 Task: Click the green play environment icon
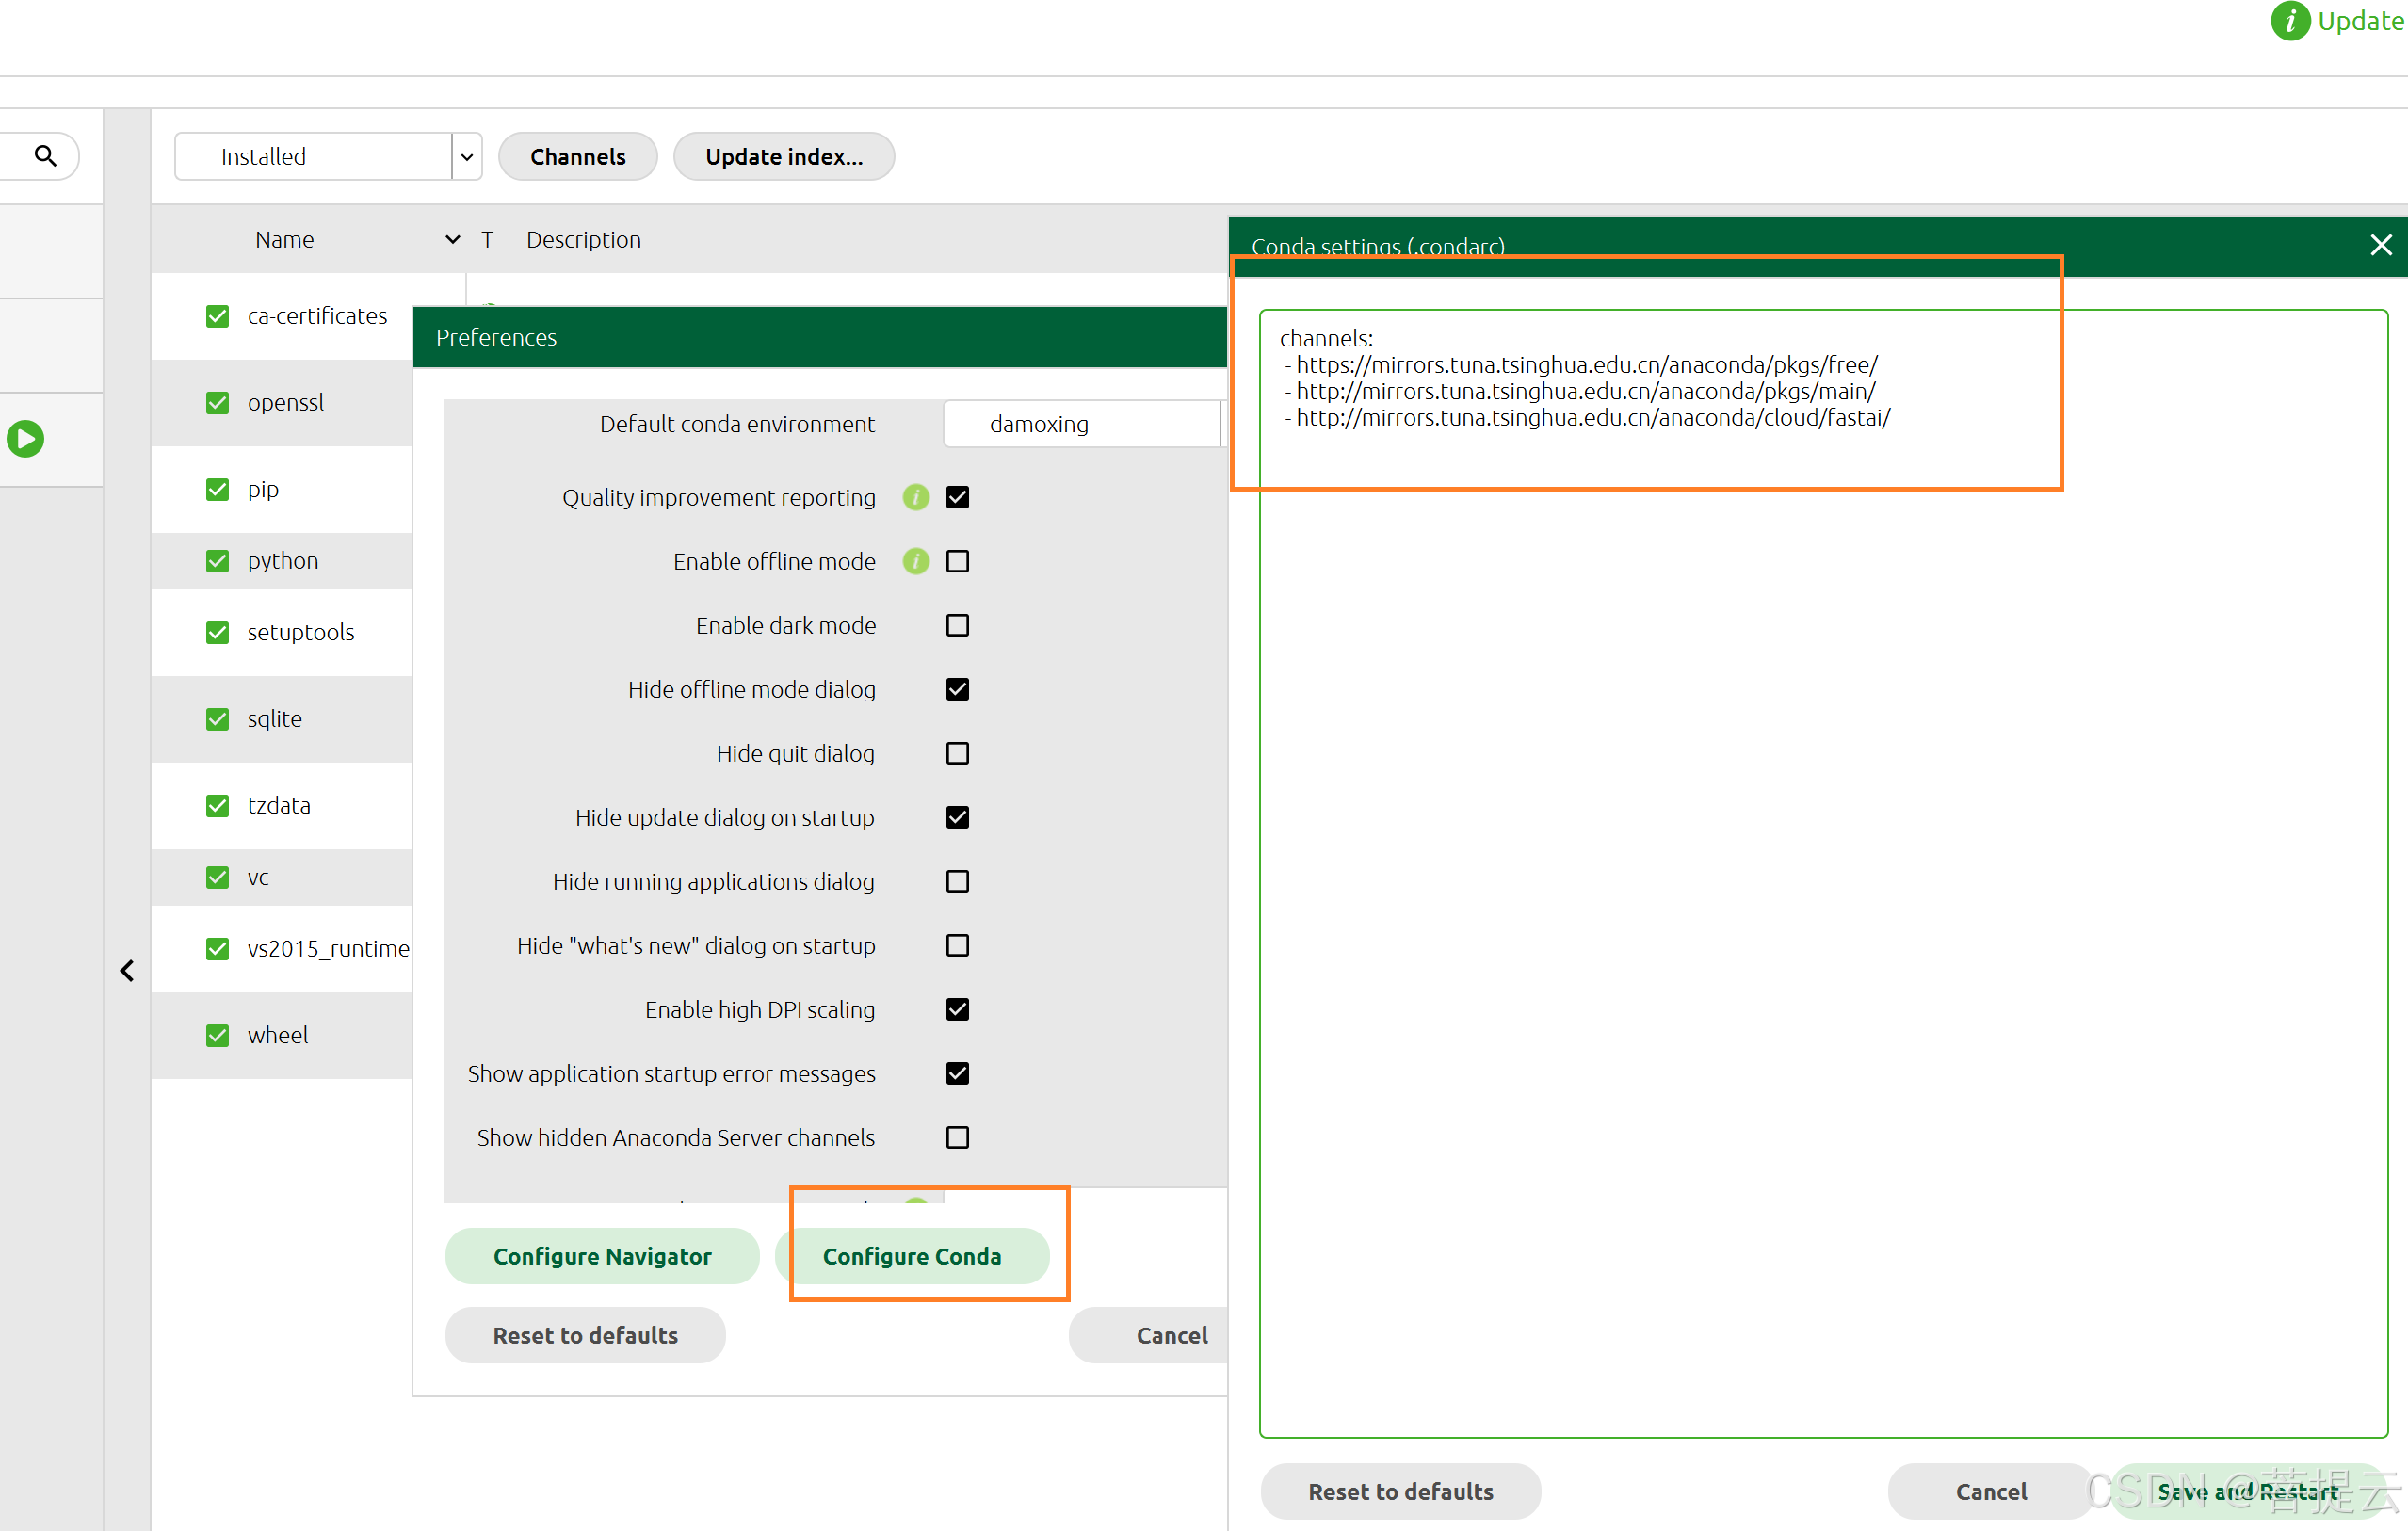point(26,439)
